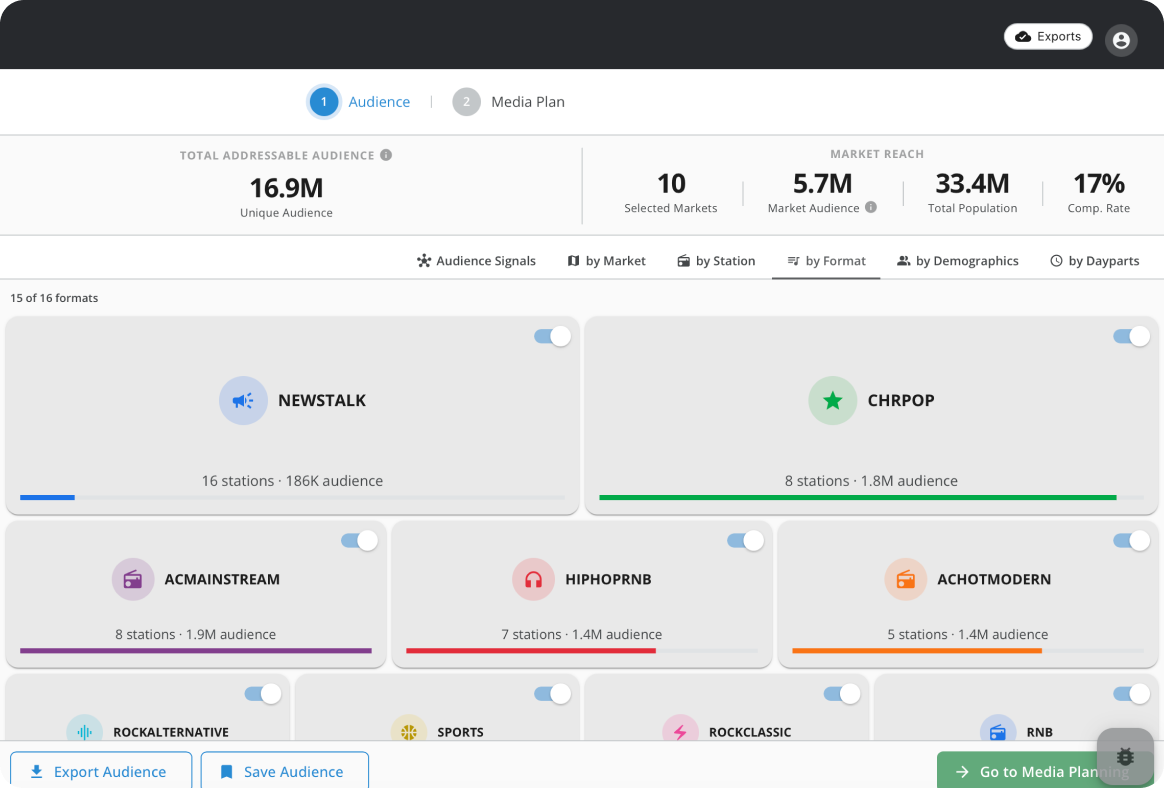Open the Exports button

click(x=1048, y=36)
